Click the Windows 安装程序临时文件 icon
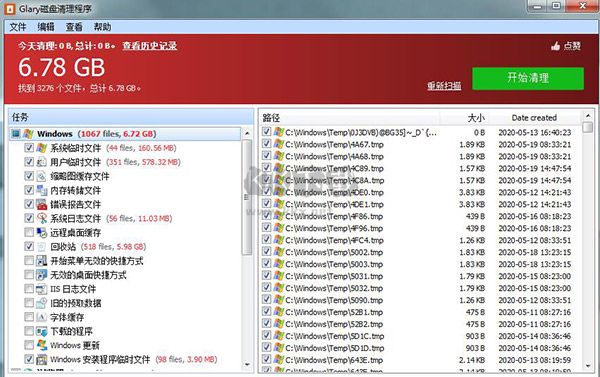600x377 pixels. click(41, 359)
